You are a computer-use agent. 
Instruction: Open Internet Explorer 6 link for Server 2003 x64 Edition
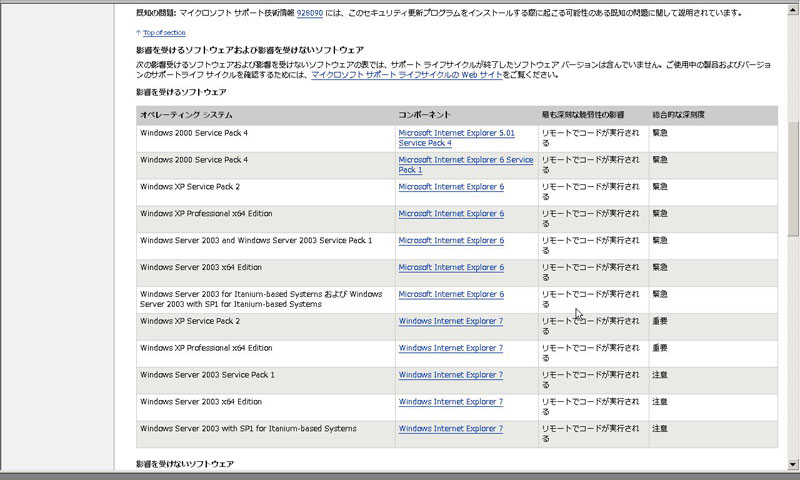click(x=451, y=268)
